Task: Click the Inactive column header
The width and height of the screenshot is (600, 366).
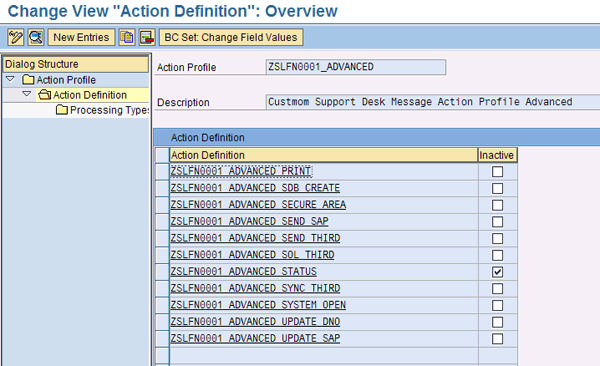Action: click(497, 155)
